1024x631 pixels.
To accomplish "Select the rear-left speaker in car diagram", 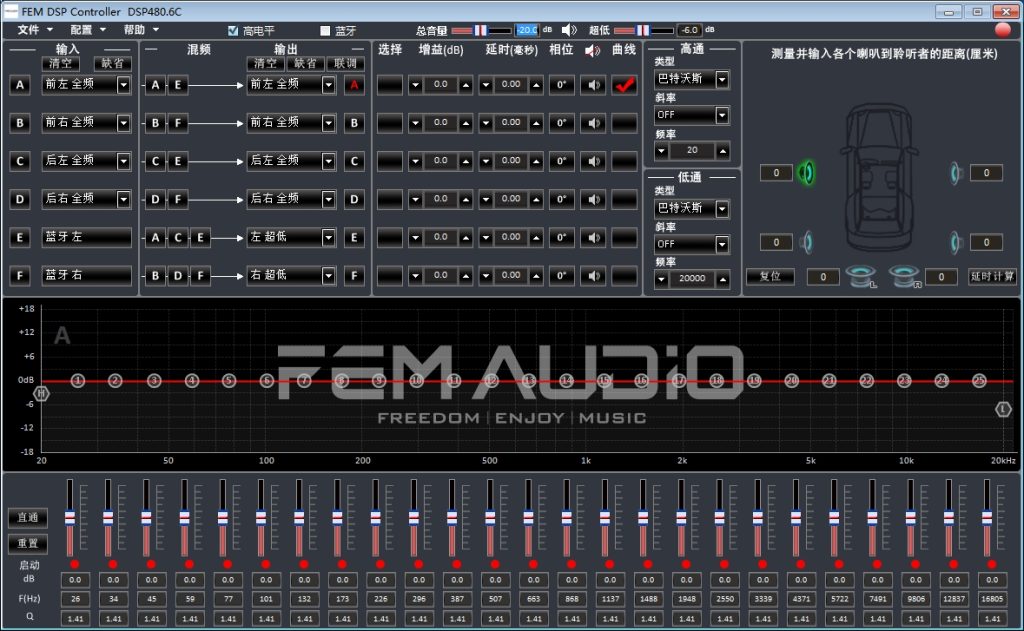I will (x=807, y=242).
